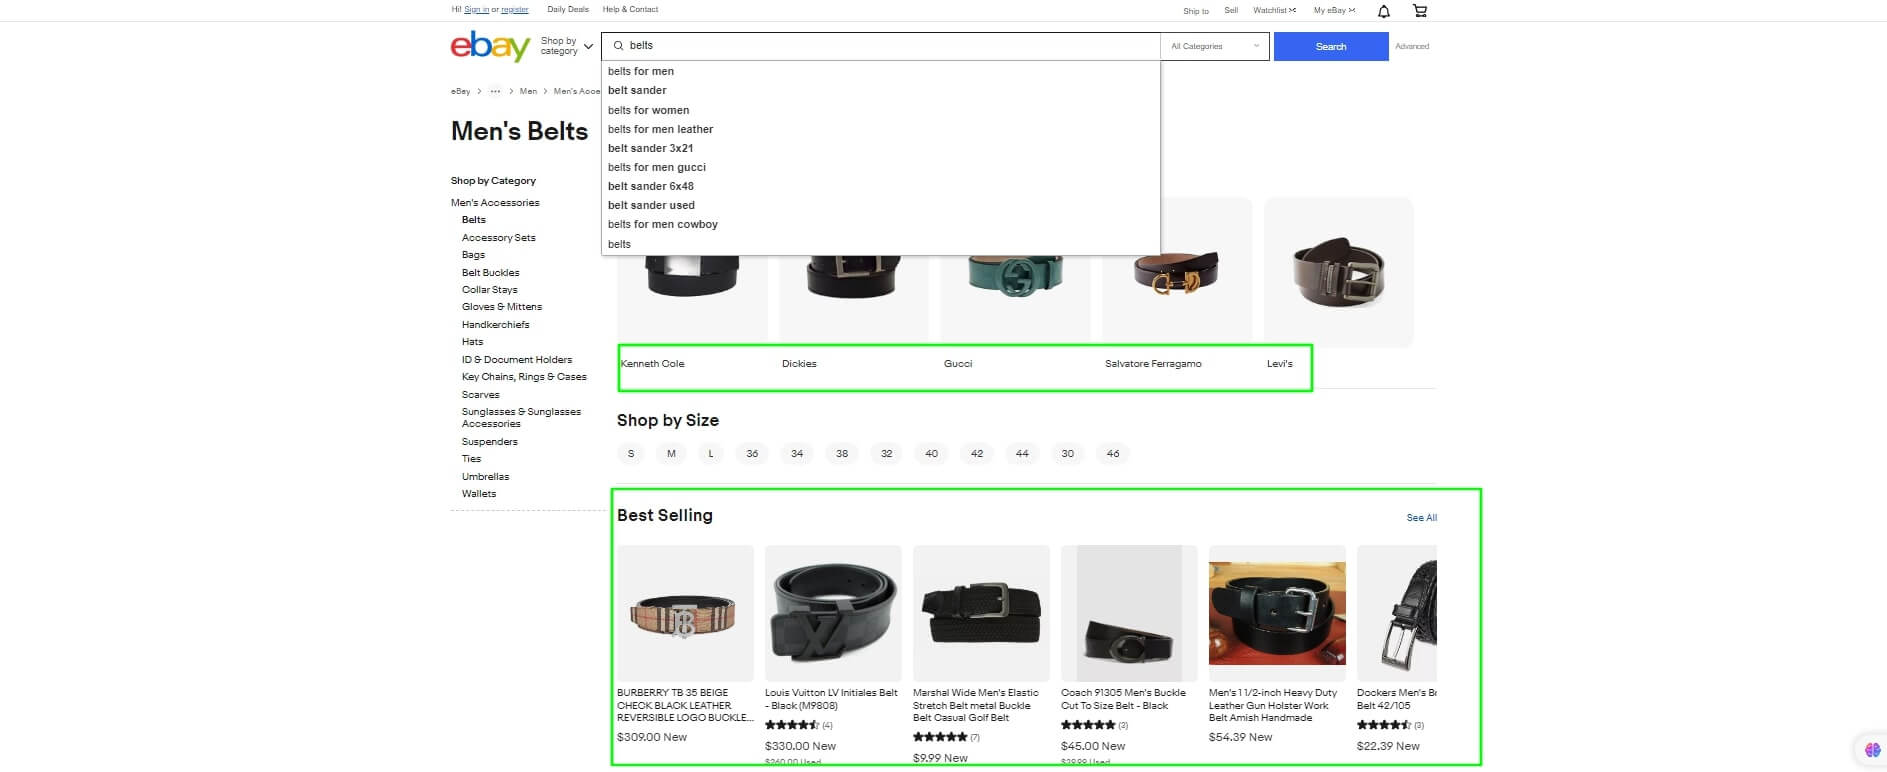The height and width of the screenshot is (772, 1887).
Task: Open the notifications bell icon
Action: (1384, 11)
